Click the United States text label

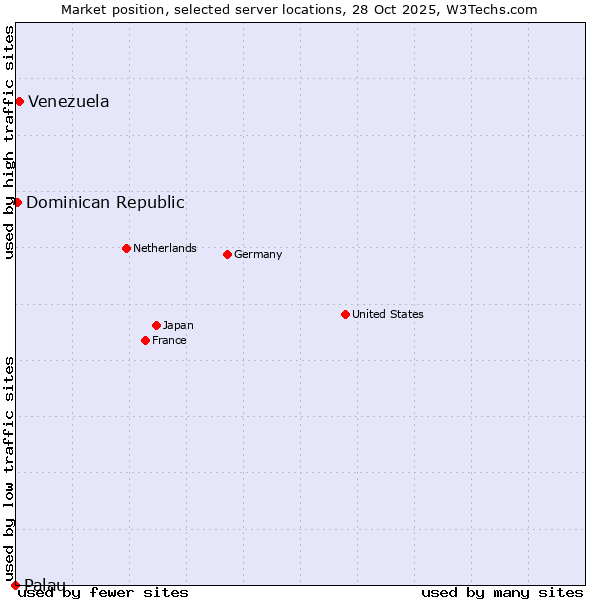coord(387,314)
